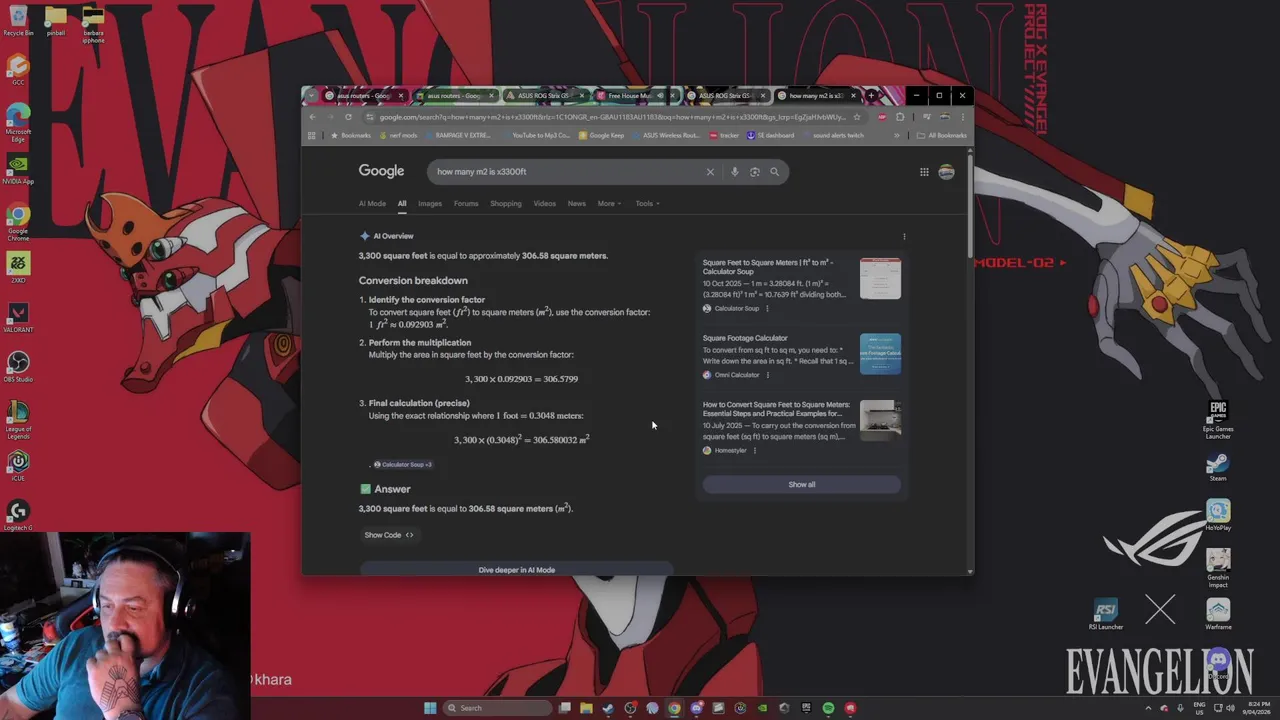This screenshot has height=720, width=1280.
Task: Open Chrome's three-dot menu
Action: tap(963, 117)
